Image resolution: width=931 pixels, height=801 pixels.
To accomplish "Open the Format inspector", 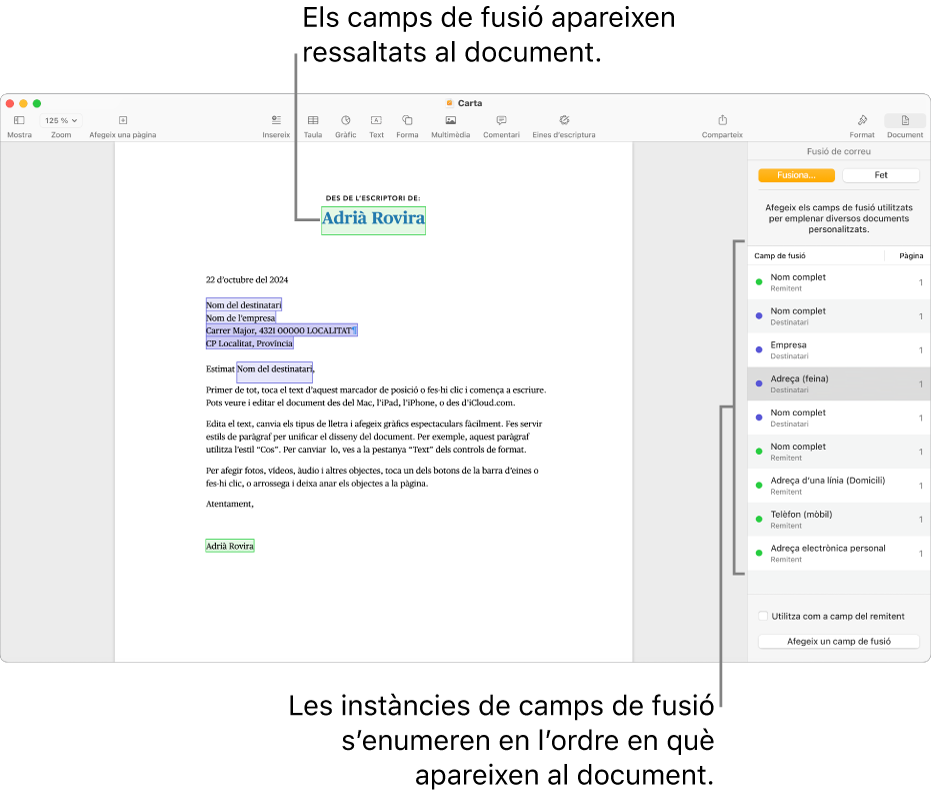I will [x=862, y=121].
